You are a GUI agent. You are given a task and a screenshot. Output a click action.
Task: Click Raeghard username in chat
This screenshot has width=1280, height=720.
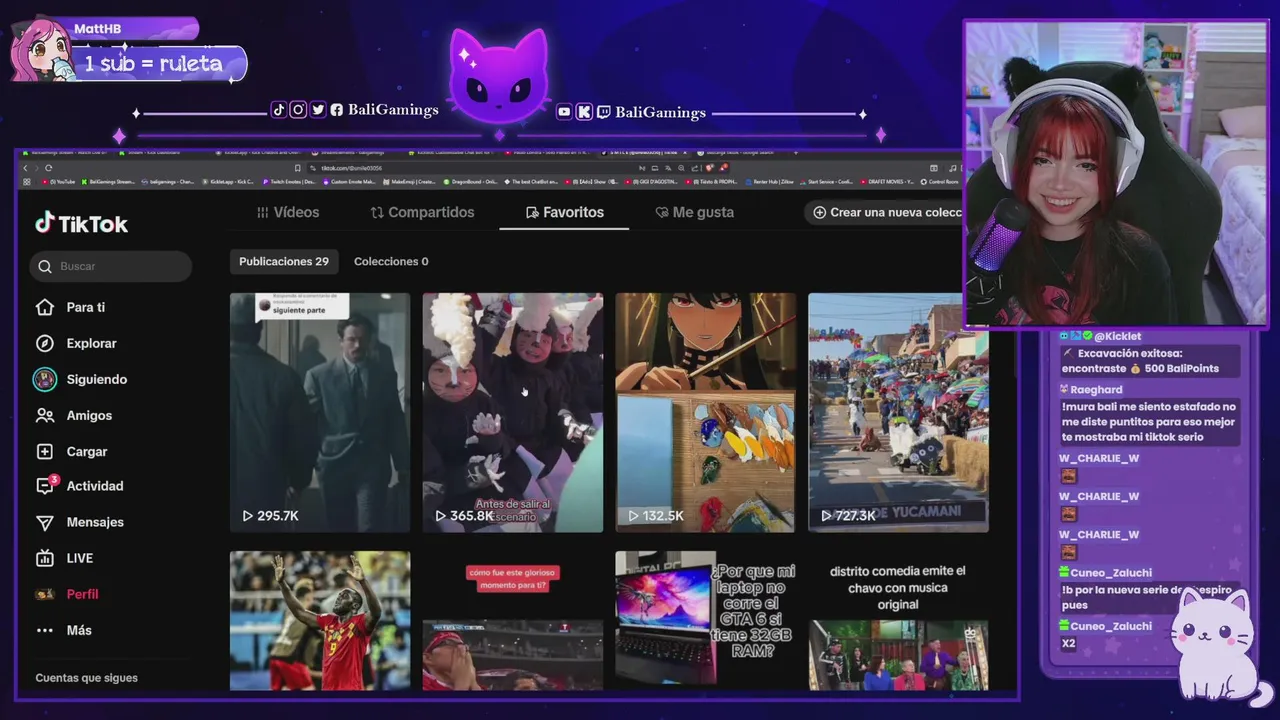click(1096, 390)
